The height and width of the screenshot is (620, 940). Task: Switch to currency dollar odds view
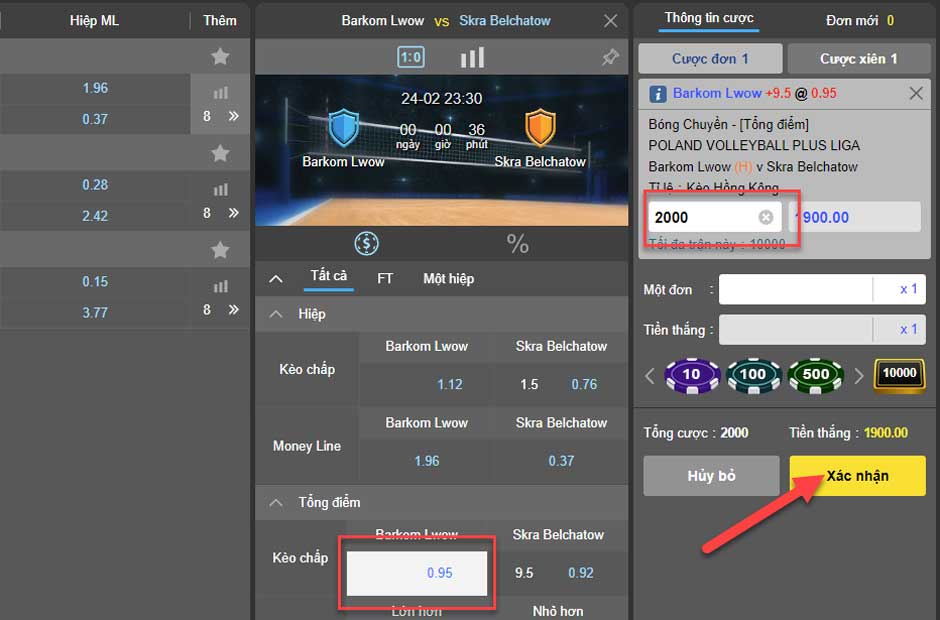pos(366,243)
